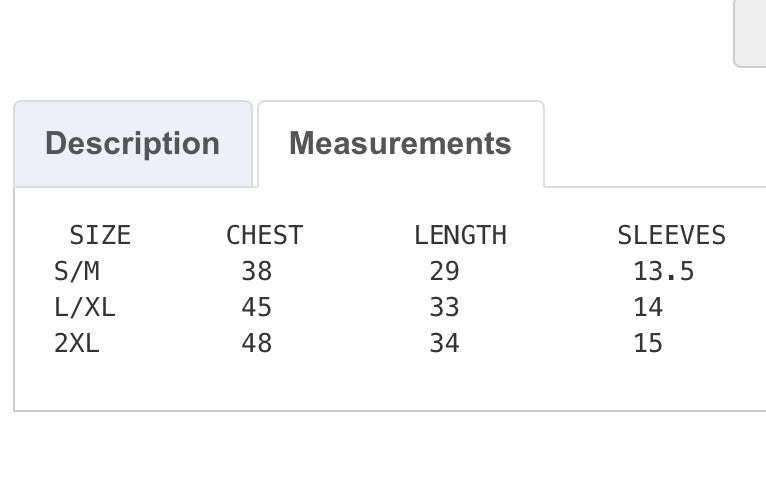This screenshot has width=766, height=482.
Task: Click length value 29 for S/M
Action: (x=444, y=272)
